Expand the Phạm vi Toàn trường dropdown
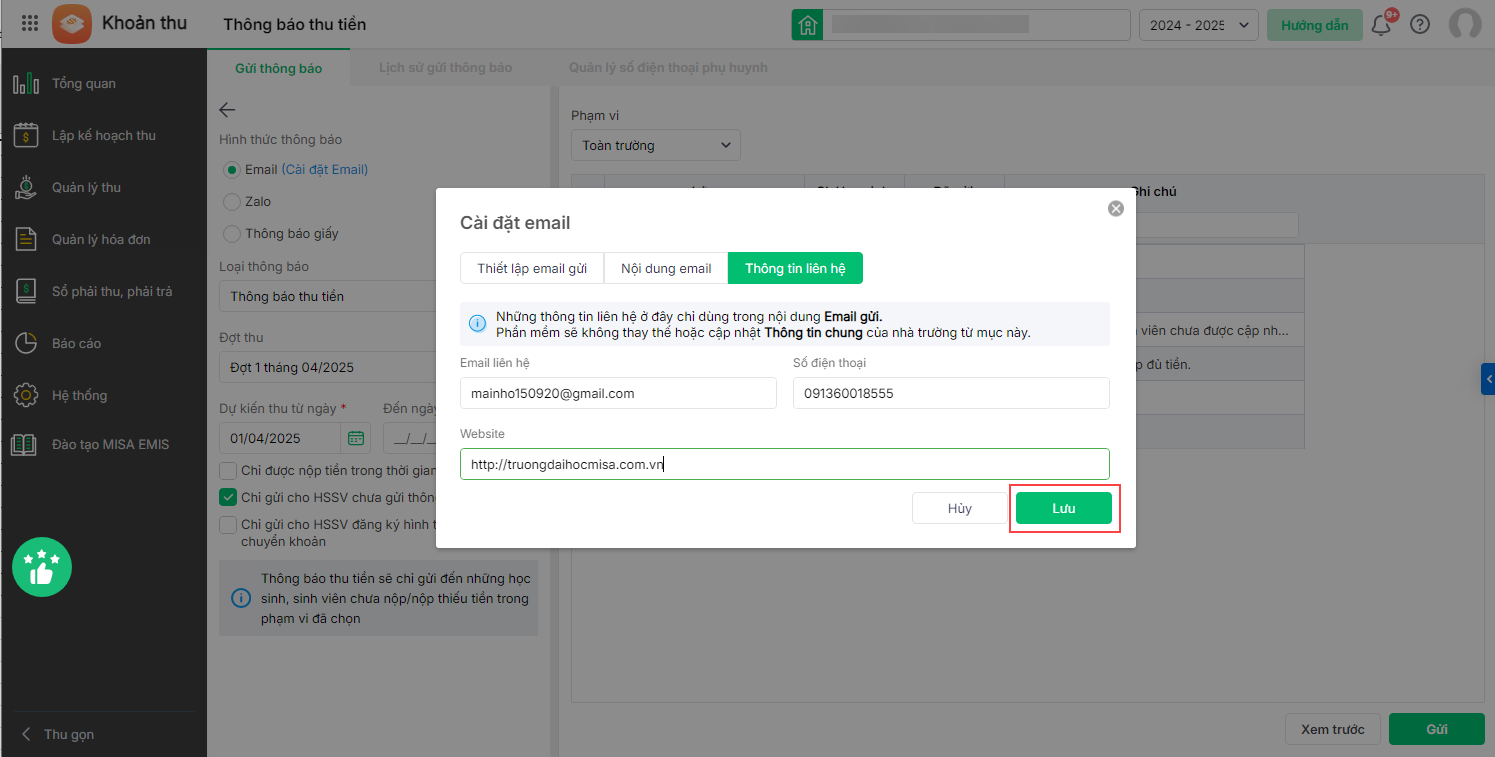The image size is (1495, 757). (x=656, y=145)
